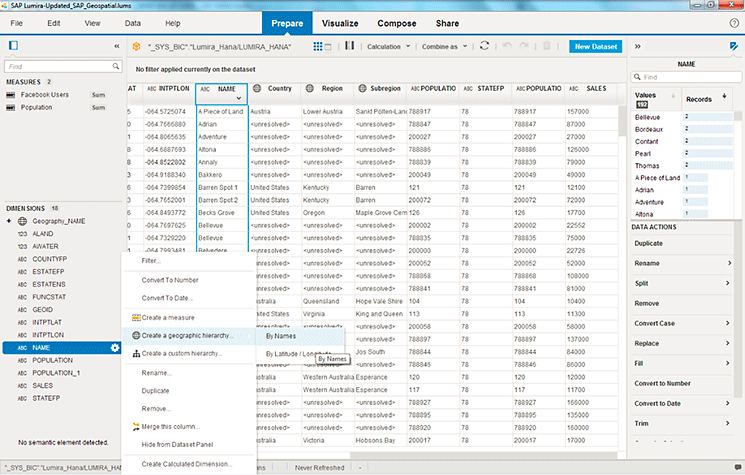
Task: Refresh the dataset with the refresh icon
Action: pos(484,46)
